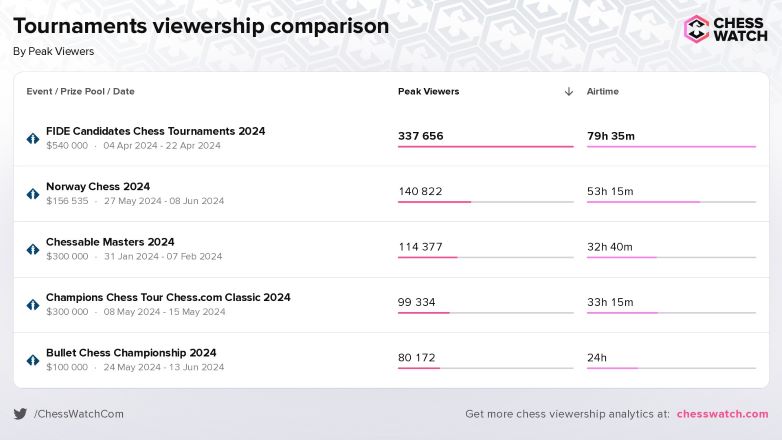Click the Twitter bird icon

[x=20, y=414]
